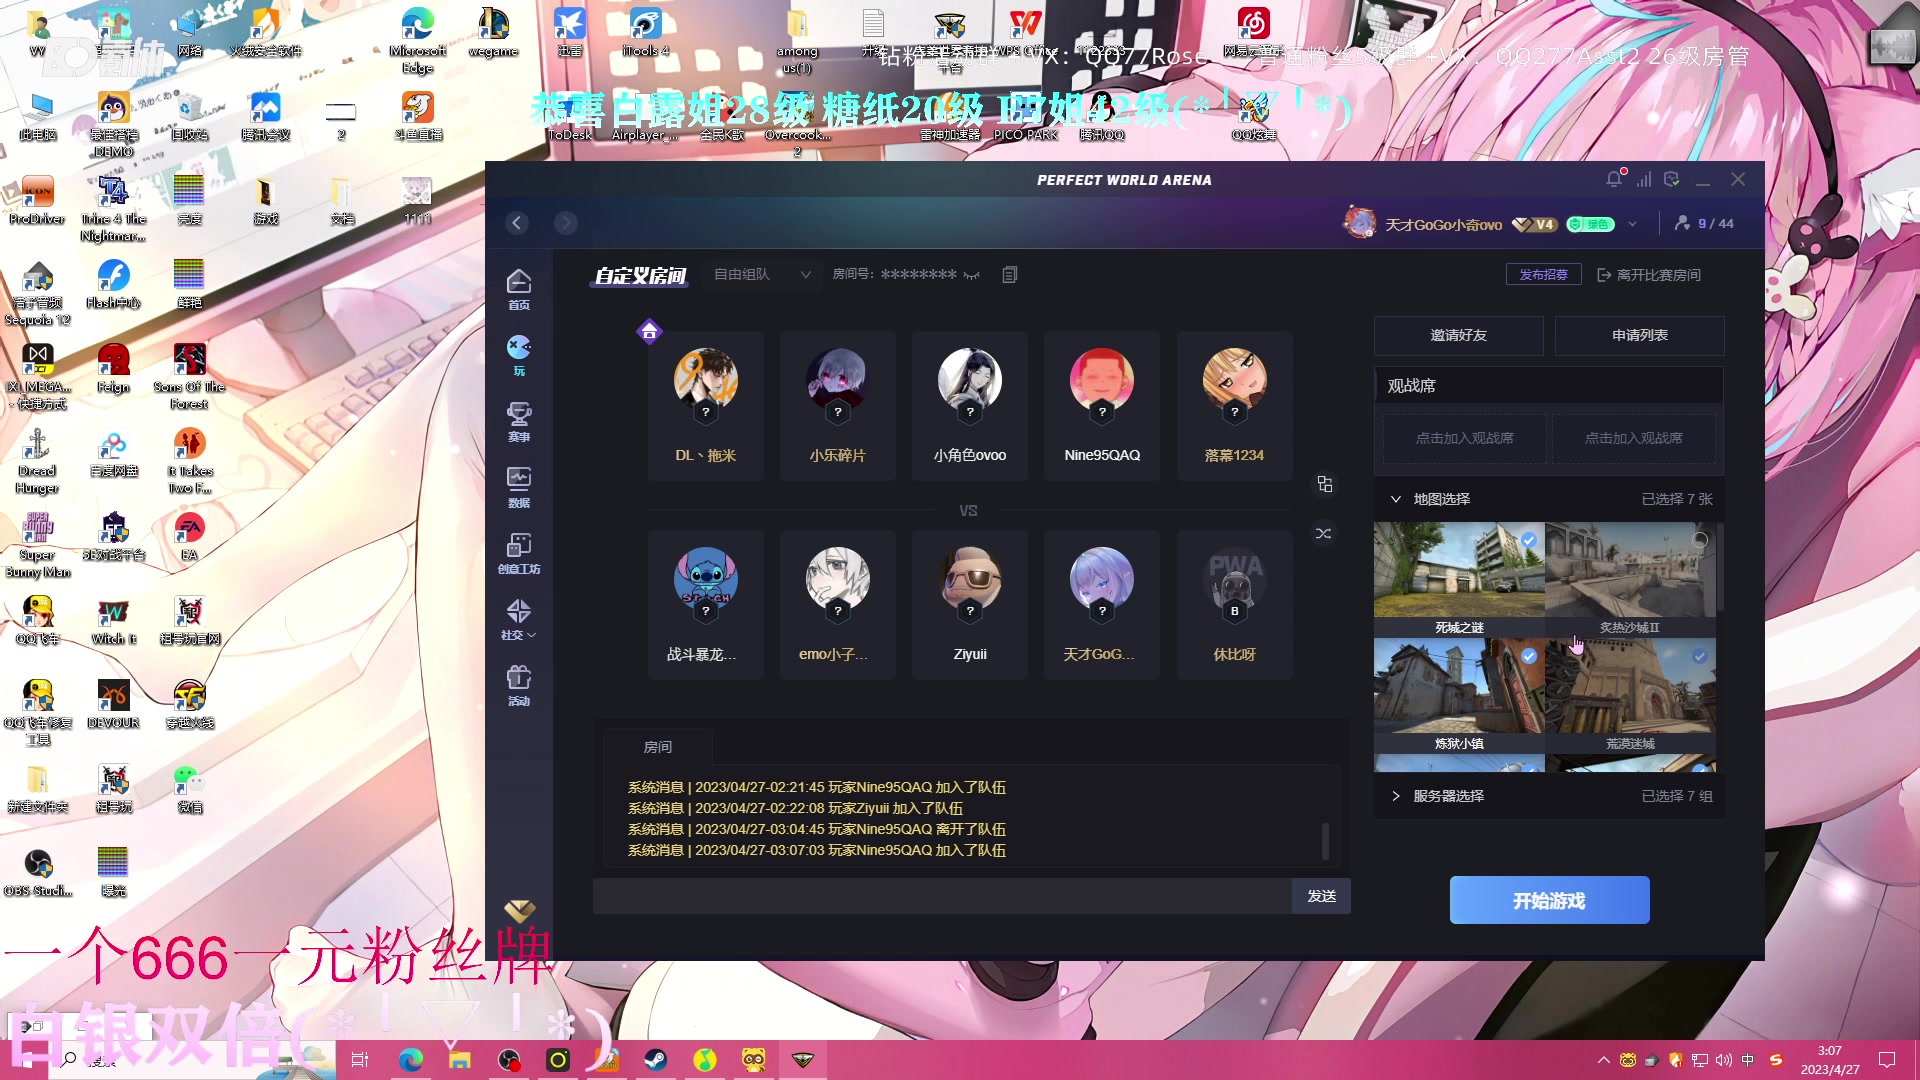Click the Perfect World Arena taskbar icon
This screenshot has height=1080, width=1920.
tap(803, 1060)
